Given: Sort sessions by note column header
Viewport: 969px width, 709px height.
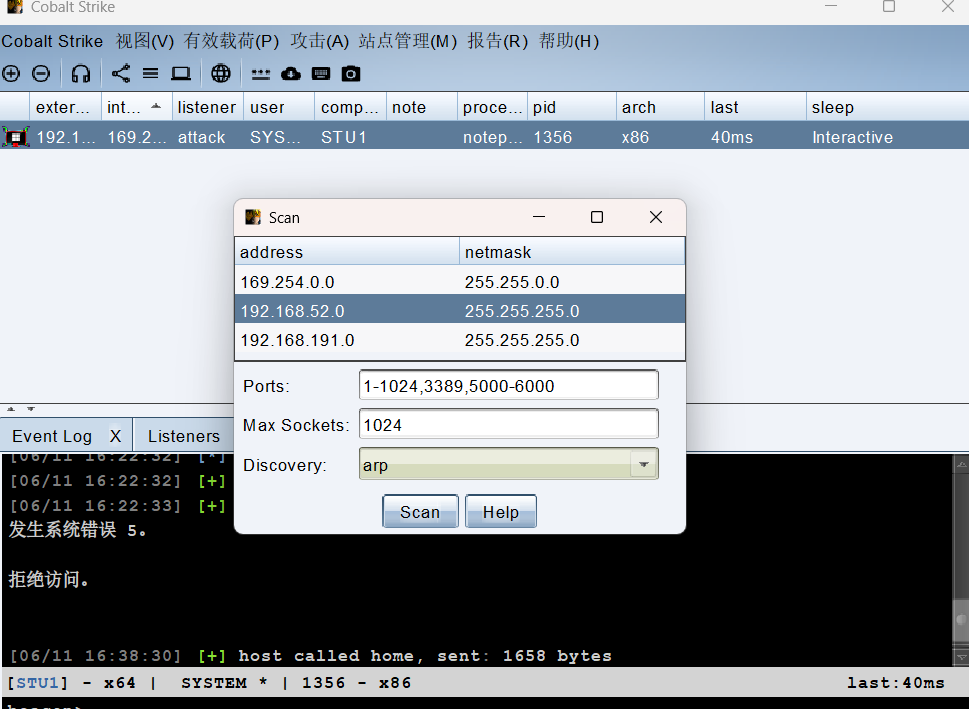Looking at the screenshot, I should pos(421,107).
